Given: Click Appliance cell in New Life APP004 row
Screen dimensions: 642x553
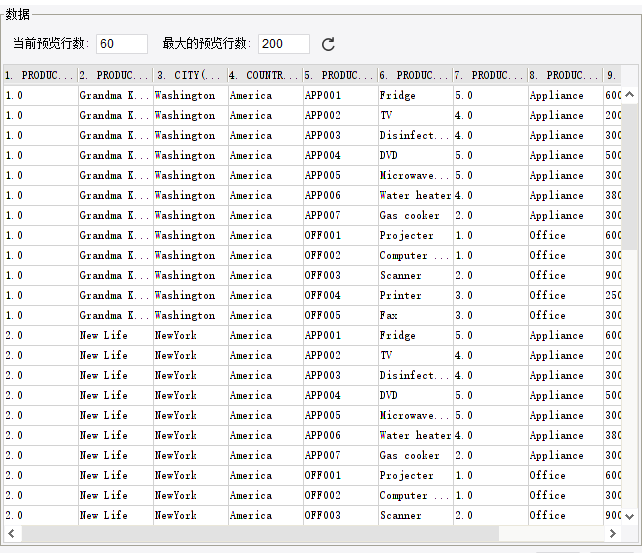Looking at the screenshot, I should click(565, 396).
